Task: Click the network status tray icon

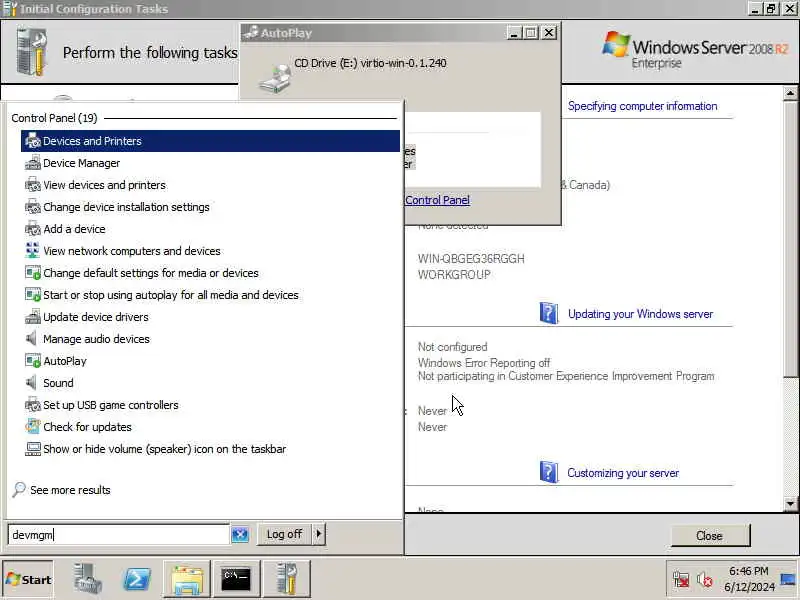Action: pyautogui.click(x=681, y=580)
